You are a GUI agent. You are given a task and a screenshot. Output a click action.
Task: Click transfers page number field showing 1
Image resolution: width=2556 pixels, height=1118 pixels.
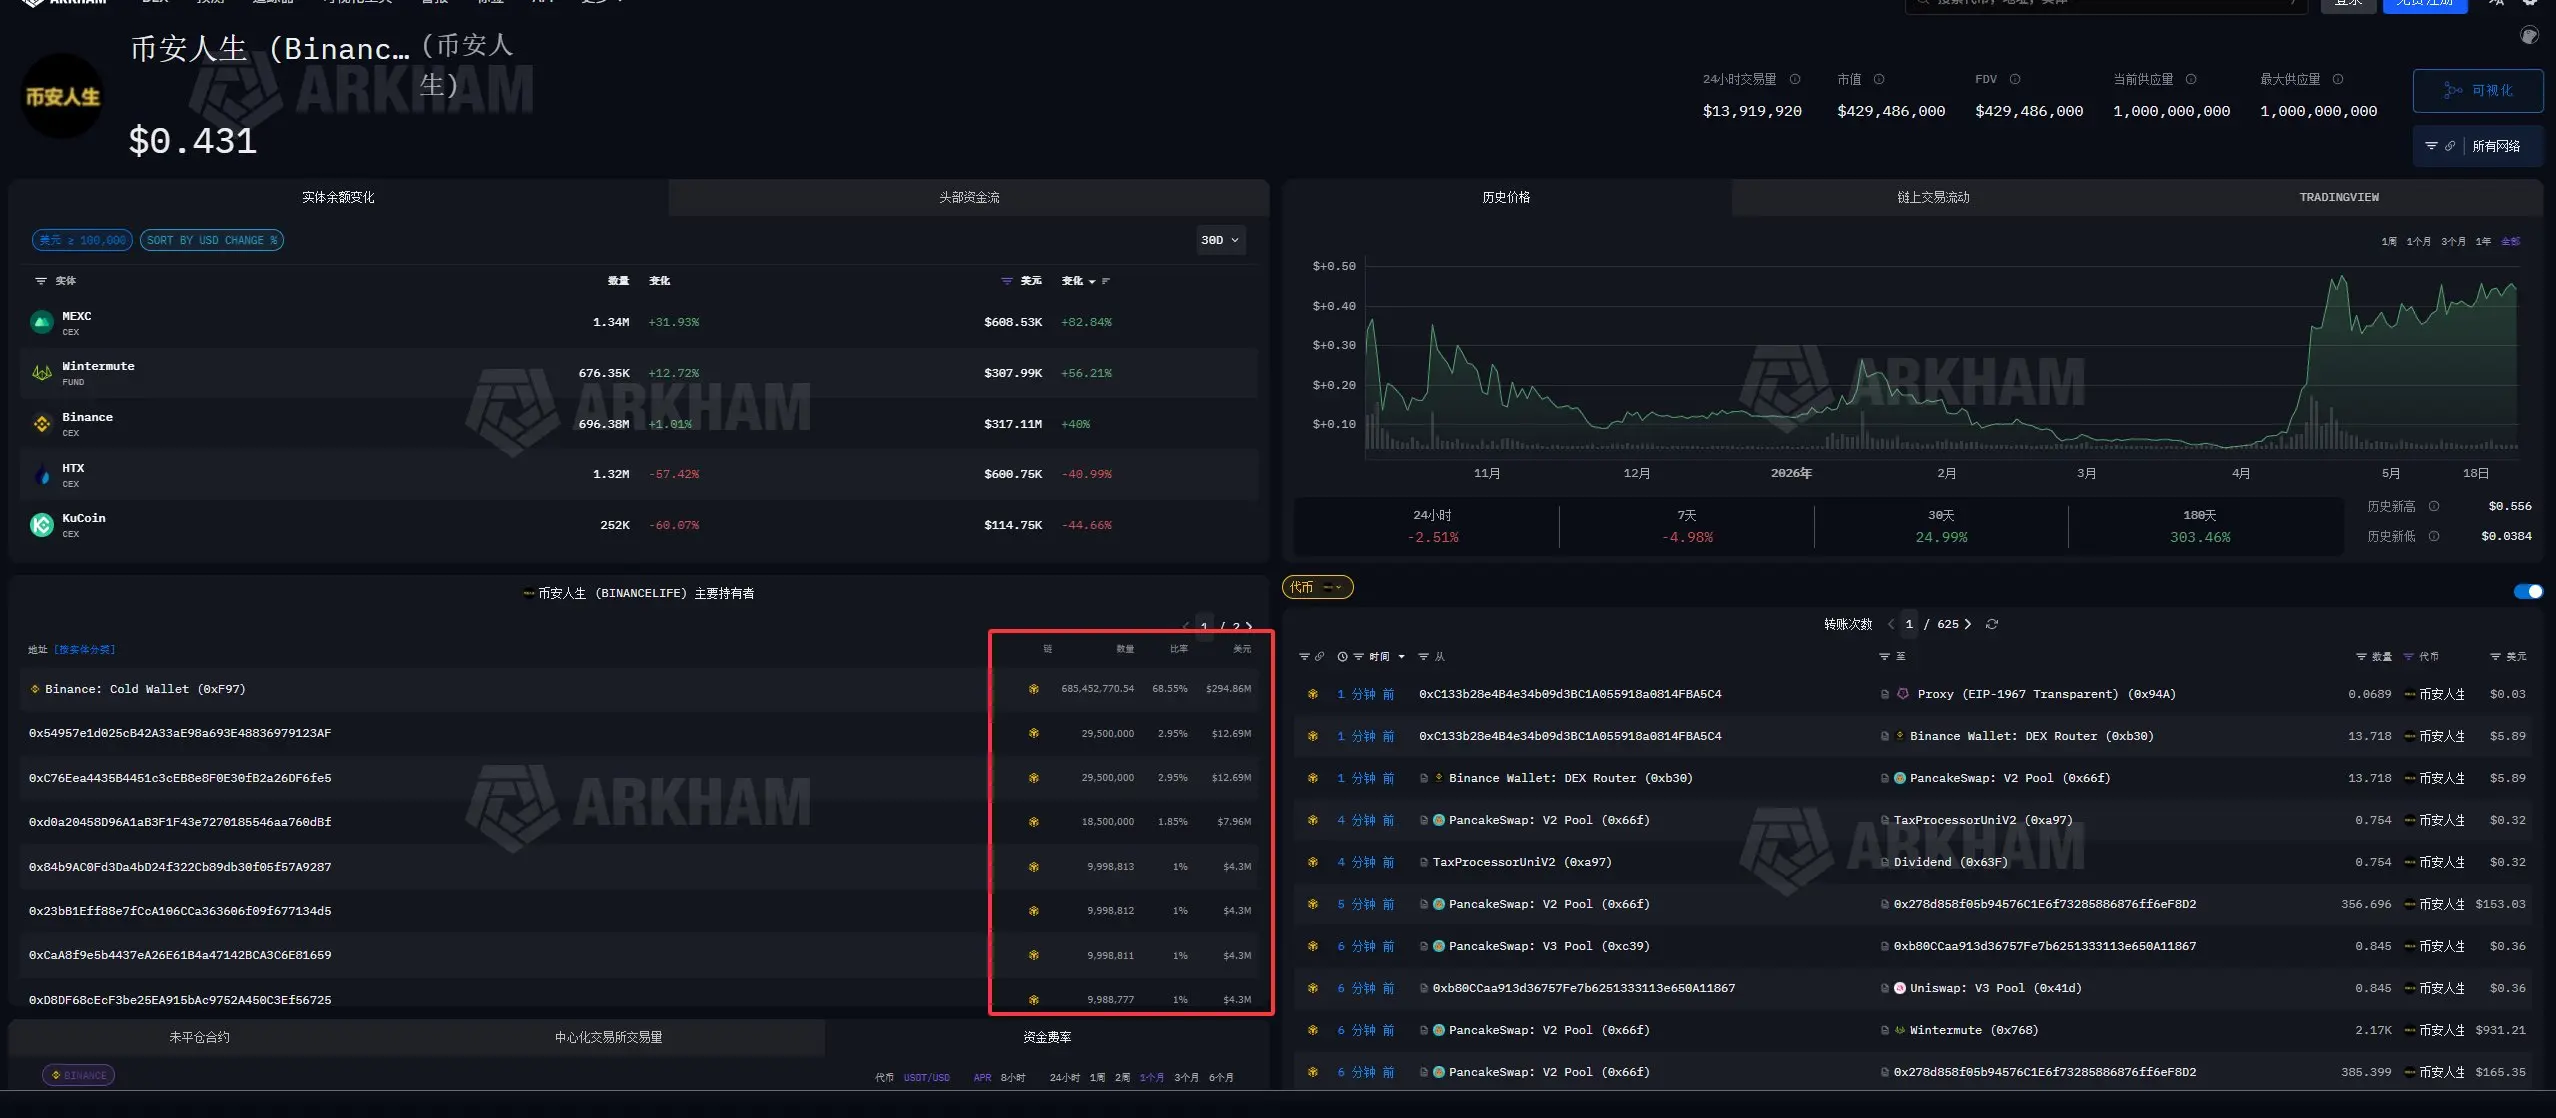[1909, 624]
